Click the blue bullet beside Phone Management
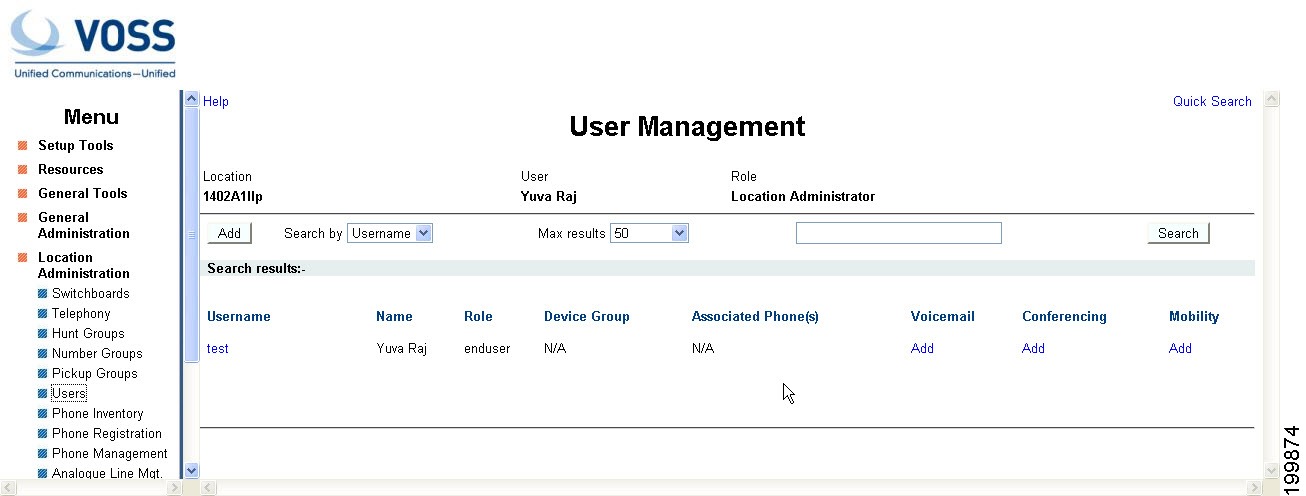The image size is (1306, 496). 42,454
